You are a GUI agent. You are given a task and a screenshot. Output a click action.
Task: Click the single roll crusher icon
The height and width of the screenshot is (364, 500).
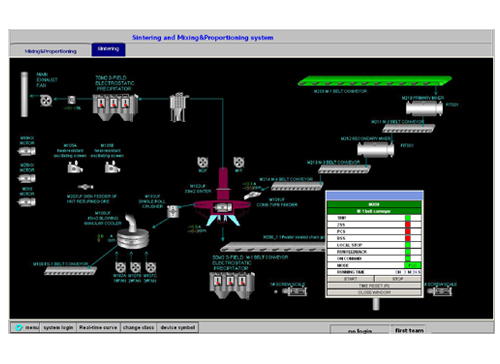[x=173, y=211]
